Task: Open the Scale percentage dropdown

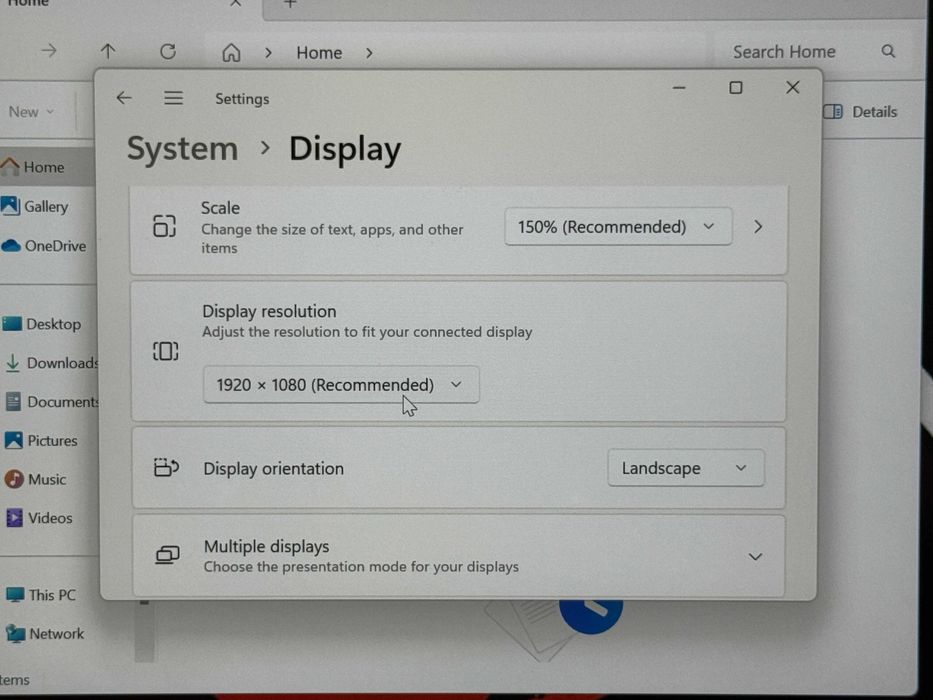Action: click(x=618, y=227)
